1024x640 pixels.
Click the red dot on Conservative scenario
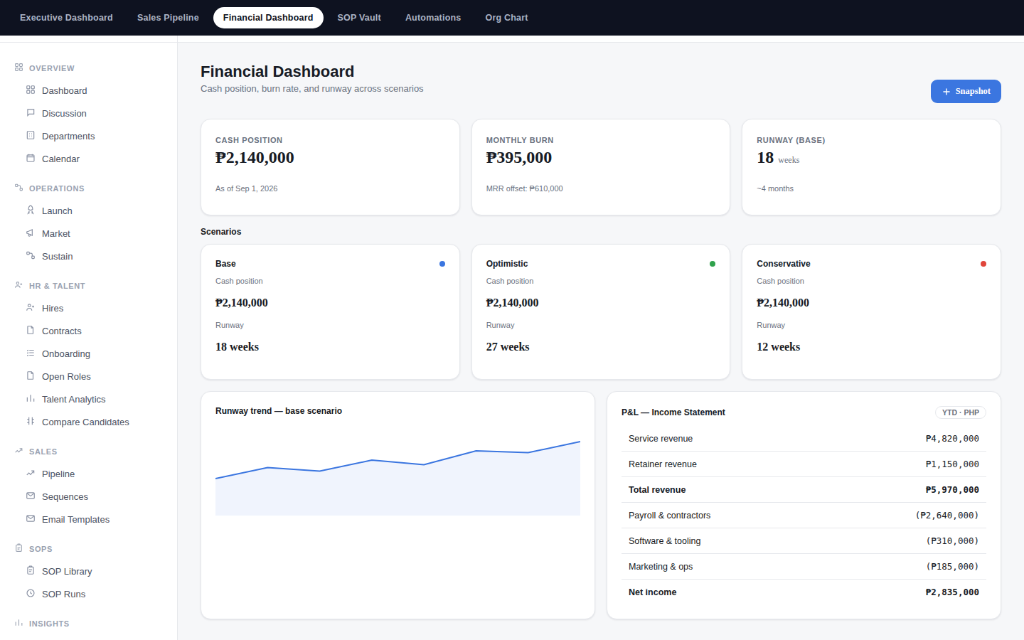coord(984,264)
